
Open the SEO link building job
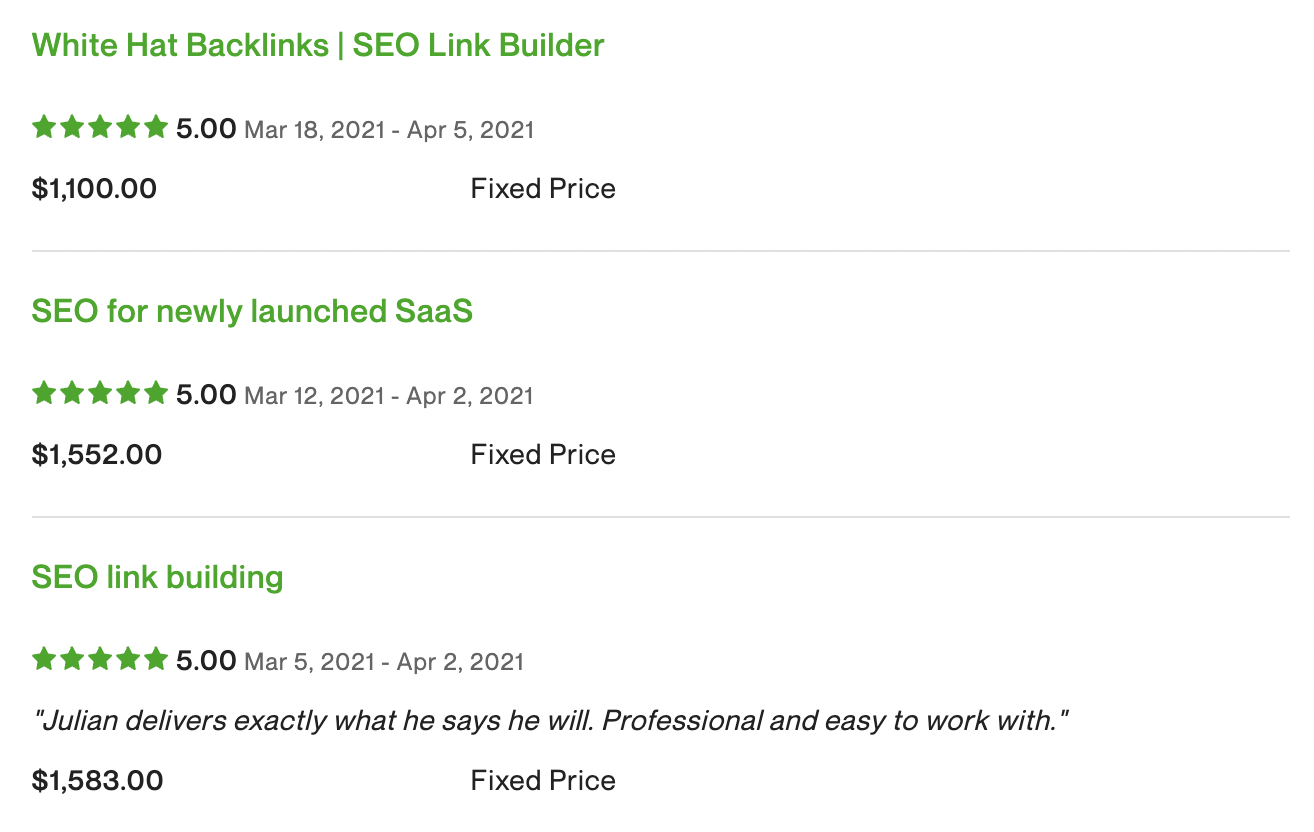click(158, 578)
